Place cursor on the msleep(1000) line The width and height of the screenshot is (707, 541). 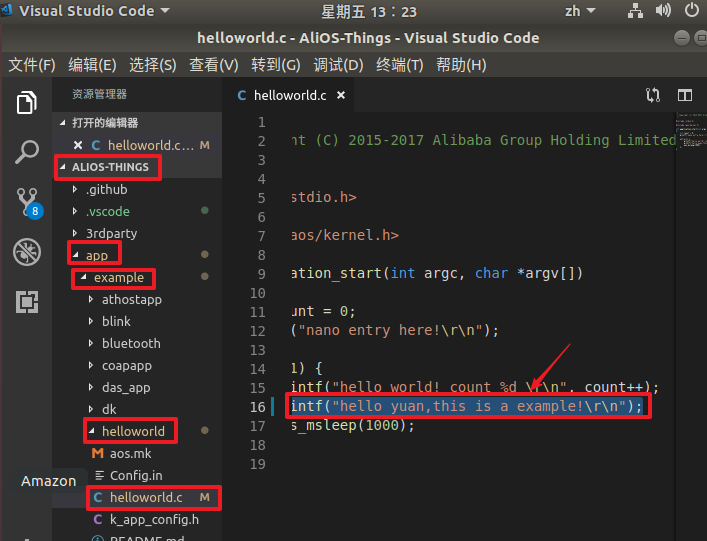coord(353,426)
